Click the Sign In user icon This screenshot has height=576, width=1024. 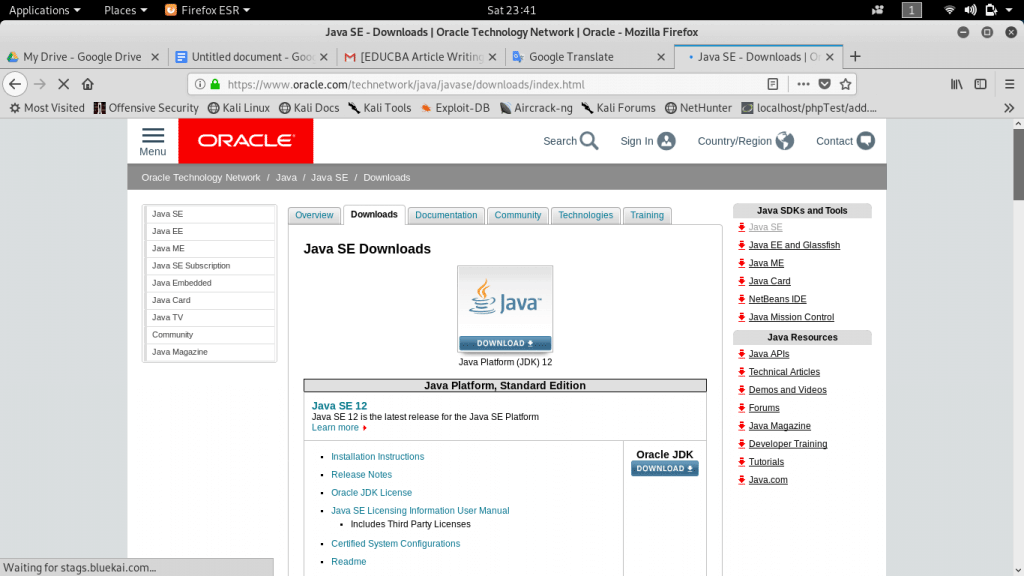point(666,141)
